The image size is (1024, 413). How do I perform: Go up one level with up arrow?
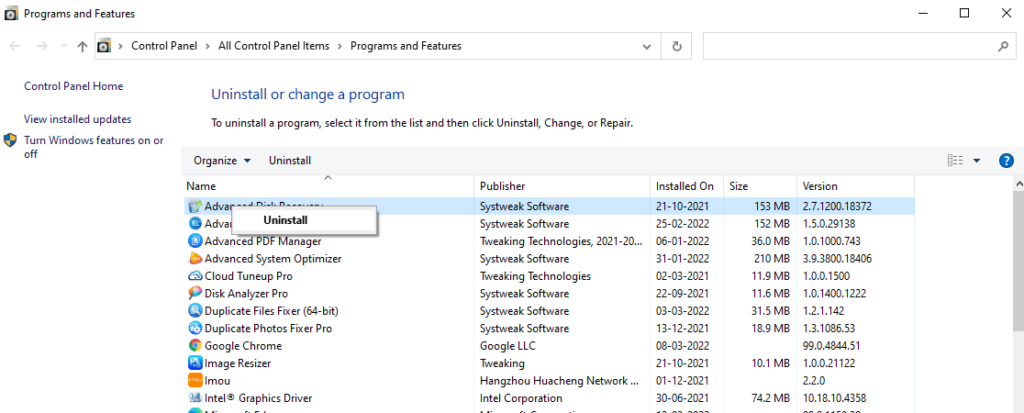pos(82,46)
